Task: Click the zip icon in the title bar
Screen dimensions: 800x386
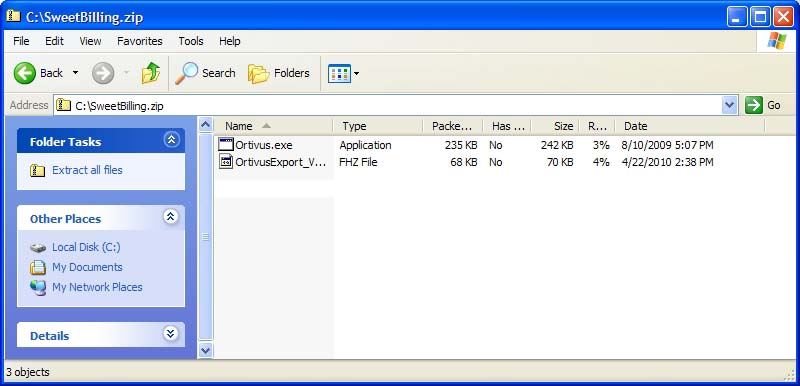Action: click(13, 16)
